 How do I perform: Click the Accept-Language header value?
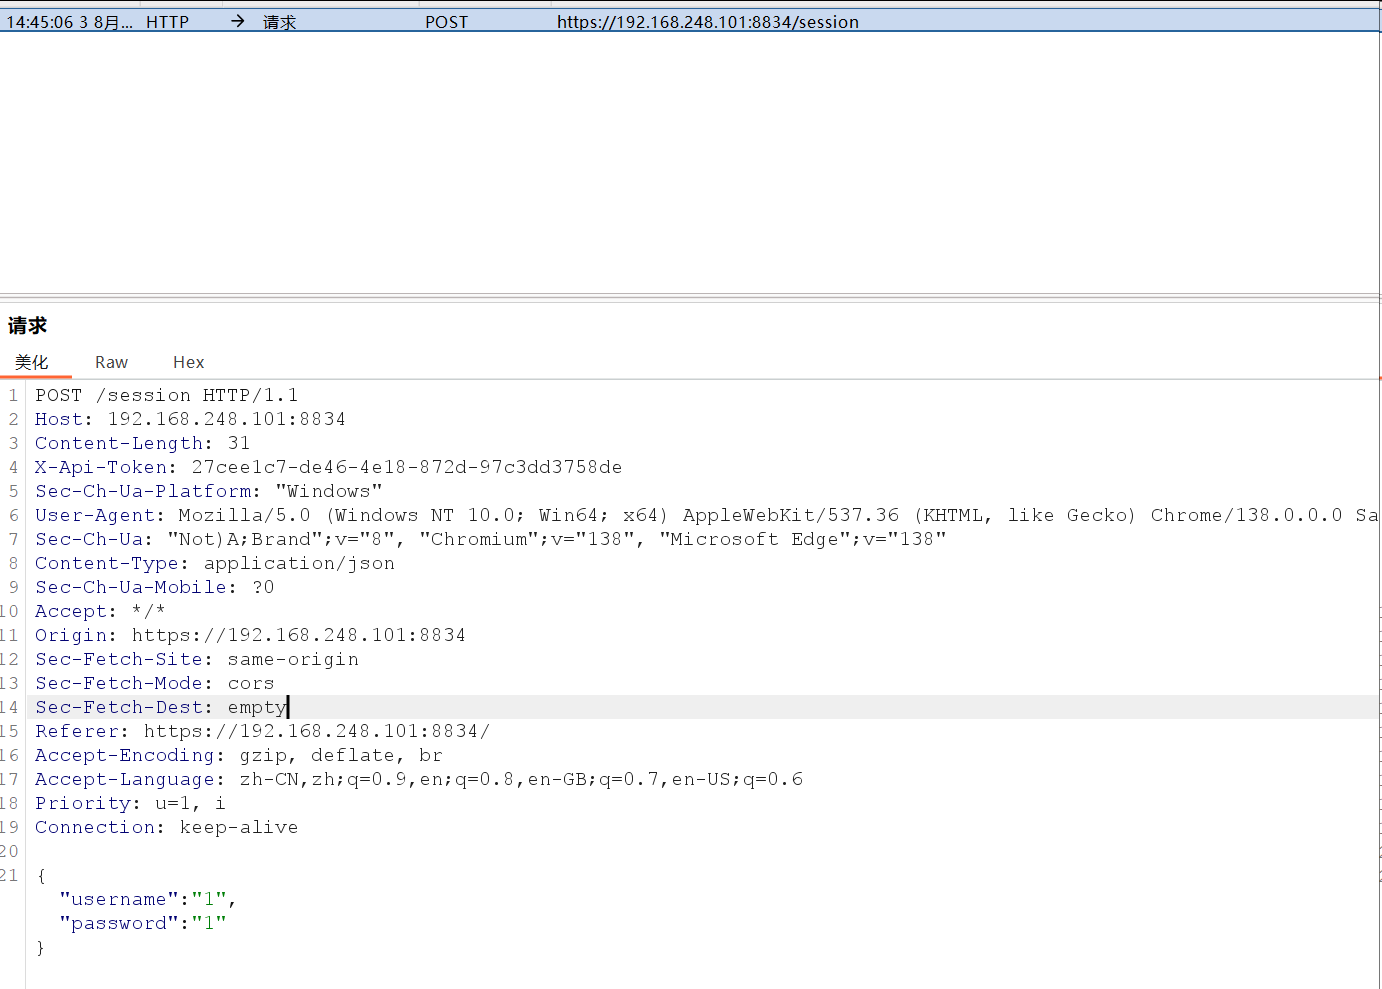pyautogui.click(x=521, y=779)
